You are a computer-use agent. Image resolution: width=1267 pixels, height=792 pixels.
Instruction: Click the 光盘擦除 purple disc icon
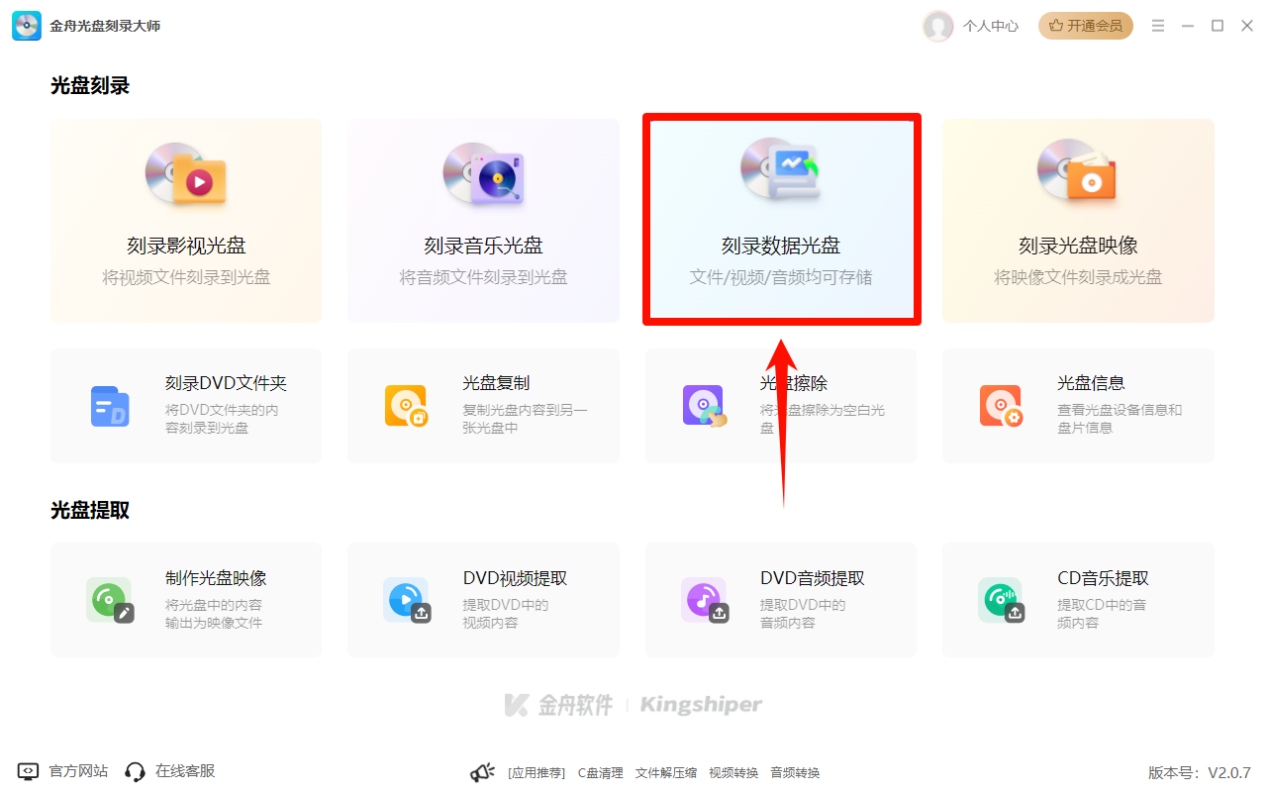click(704, 406)
